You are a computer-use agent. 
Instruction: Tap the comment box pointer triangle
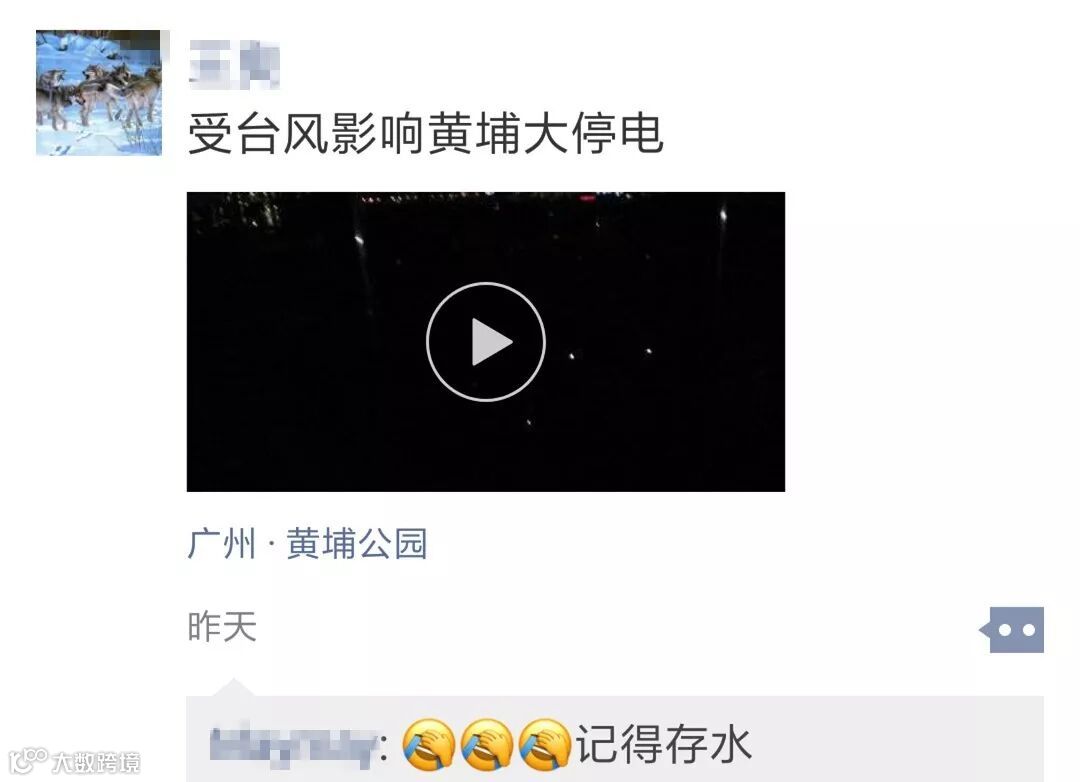[233, 687]
